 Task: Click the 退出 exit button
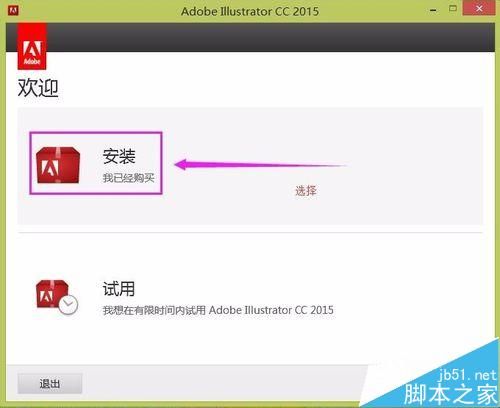click(50, 383)
